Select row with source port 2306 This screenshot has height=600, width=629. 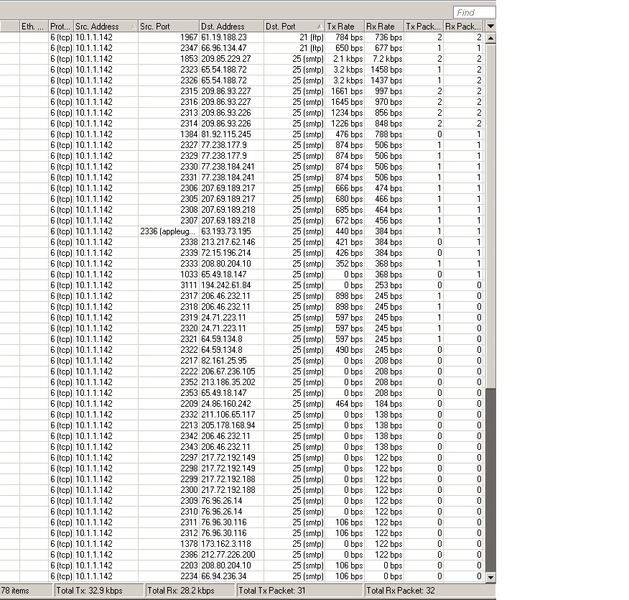(x=241, y=189)
